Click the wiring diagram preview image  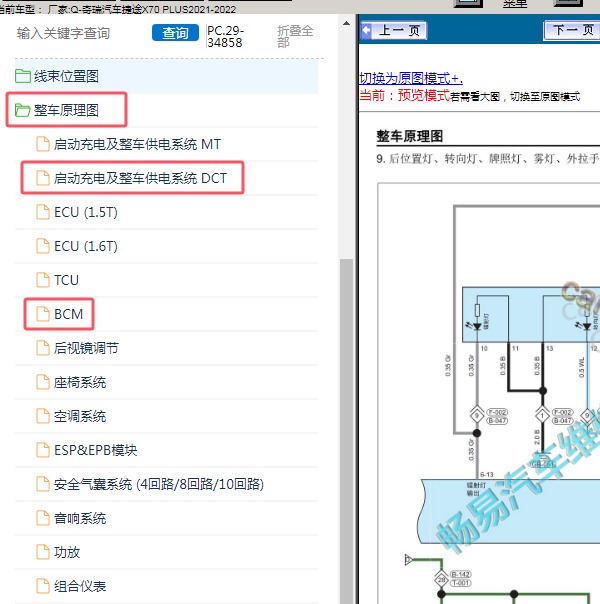click(x=489, y=393)
